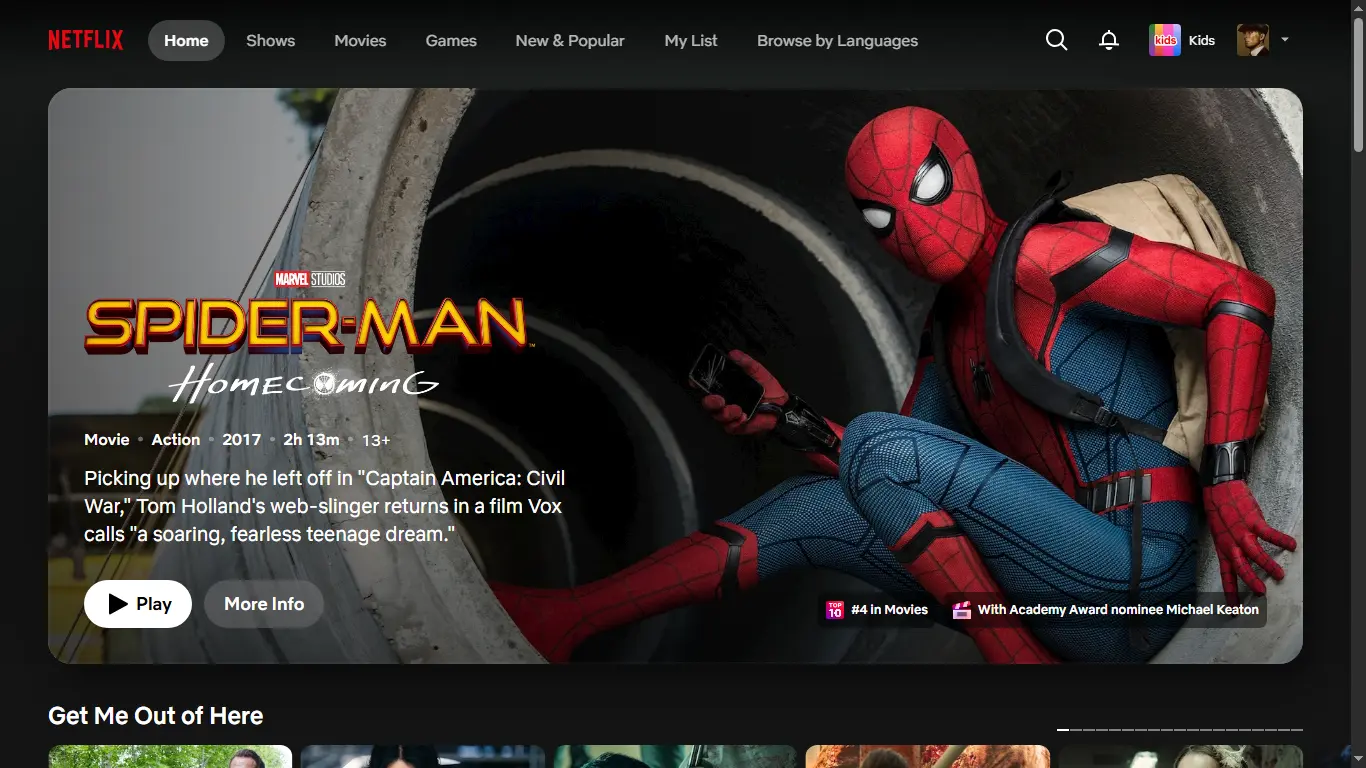
Task: Switch to the Kids profile
Action: pyautogui.click(x=1182, y=40)
